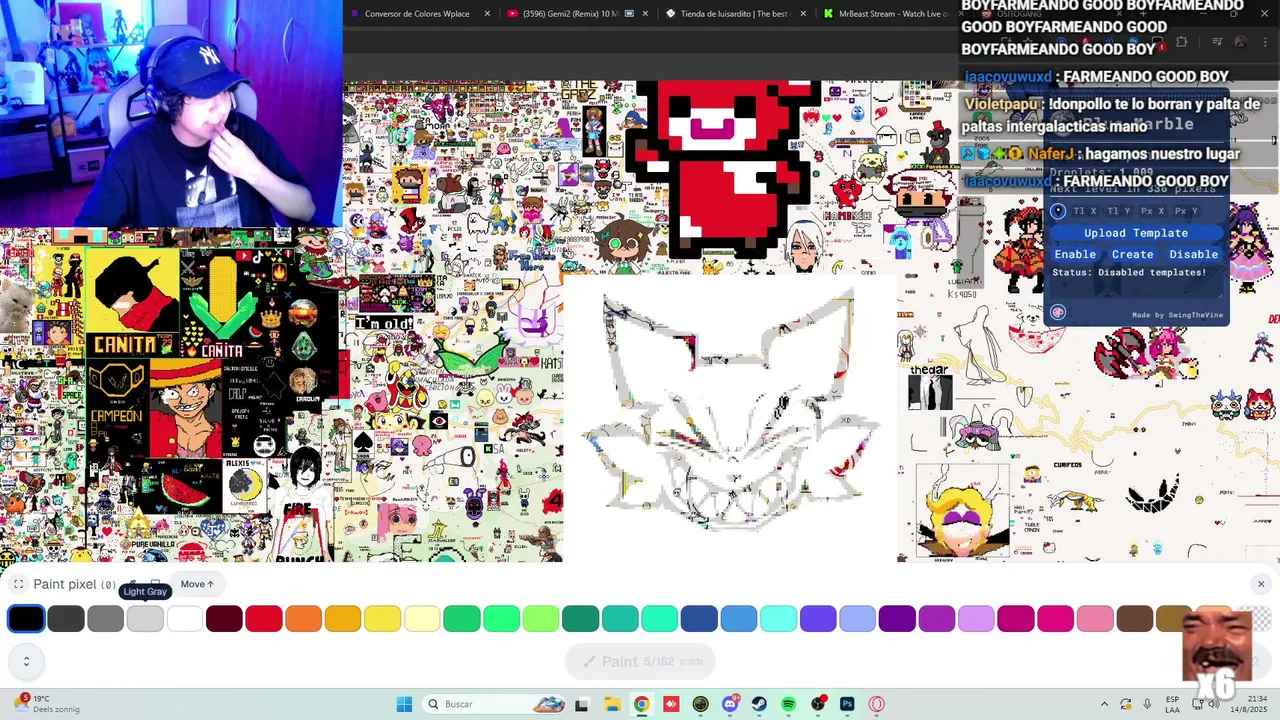This screenshot has height=720, width=1280.
Task: Close the Conversor de Colores Wplace tab
Action: click(x=487, y=13)
